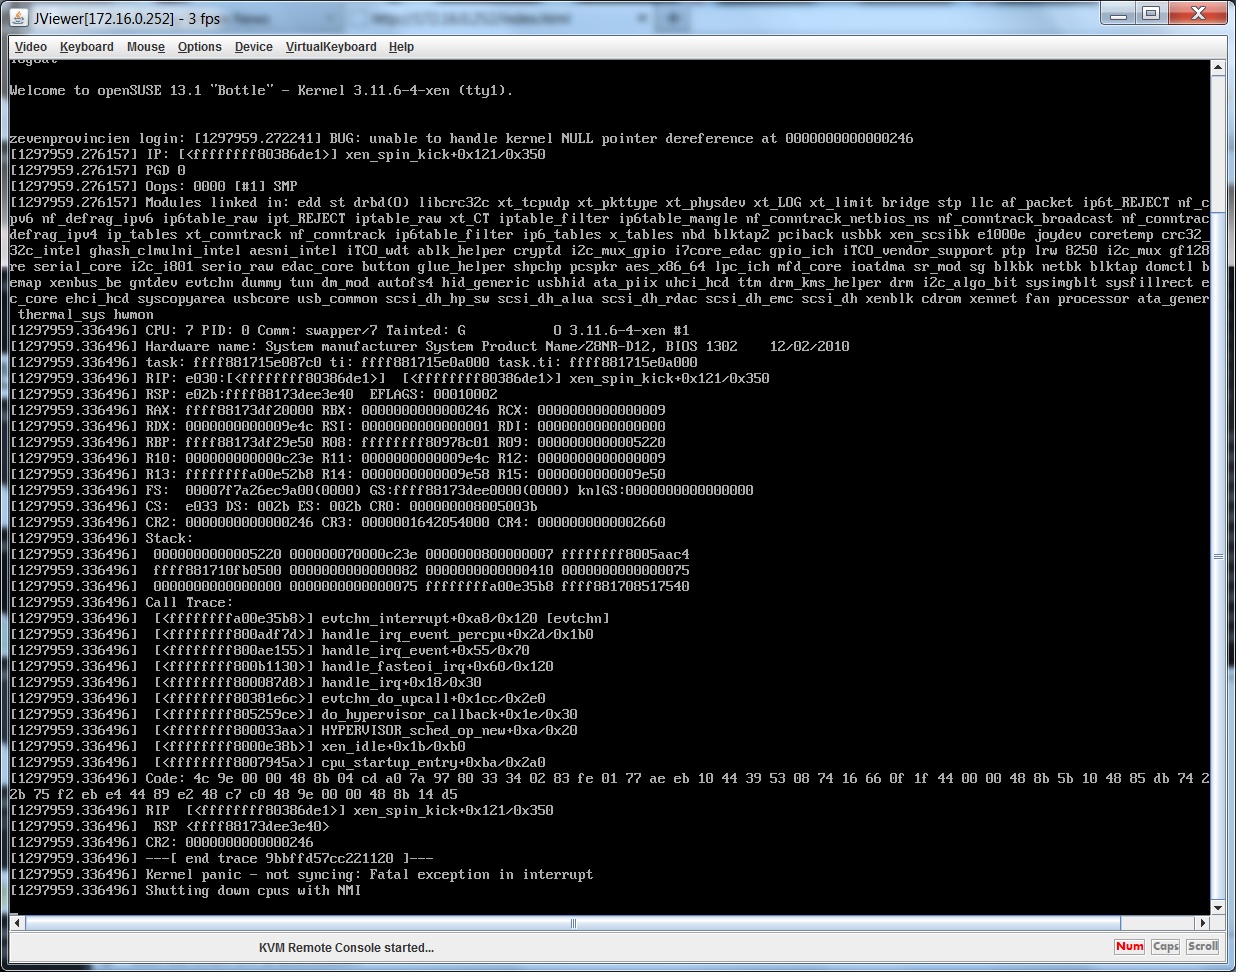Click the vertical scrollbar up arrow
Viewport: 1236px width, 972px height.
(1217, 68)
